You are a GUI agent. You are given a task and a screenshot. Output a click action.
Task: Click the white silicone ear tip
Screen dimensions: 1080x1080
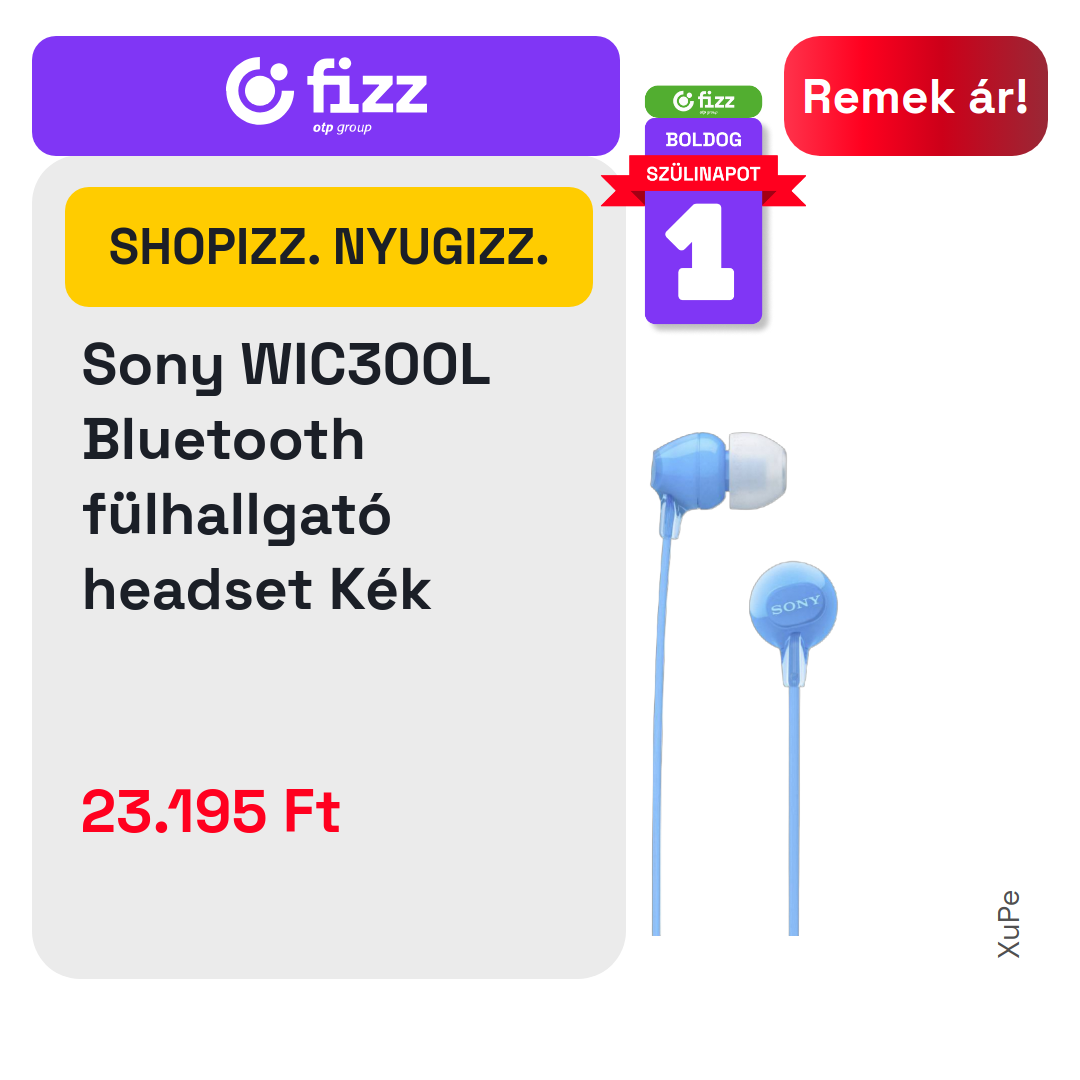click(757, 470)
